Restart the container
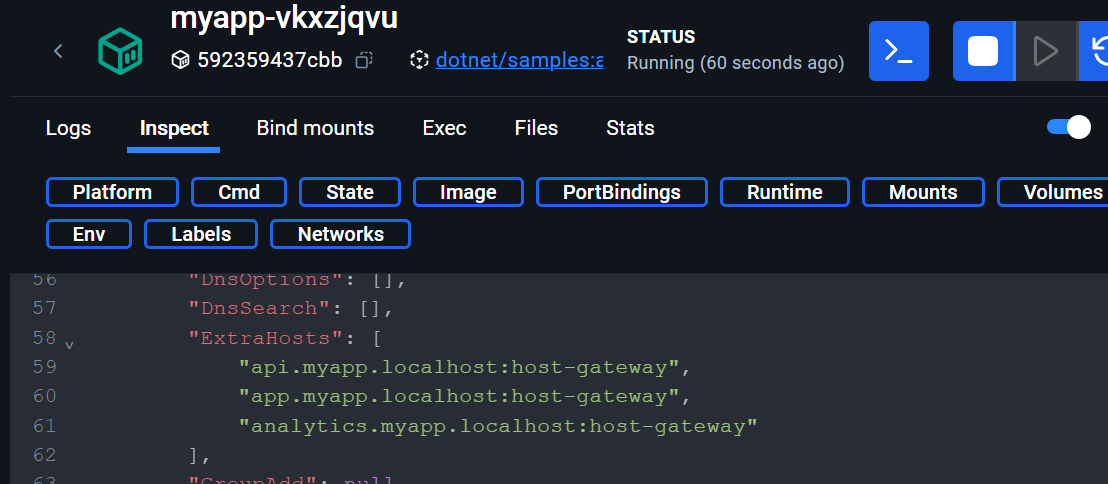Viewport: 1108px width, 484px height. tap(1095, 51)
